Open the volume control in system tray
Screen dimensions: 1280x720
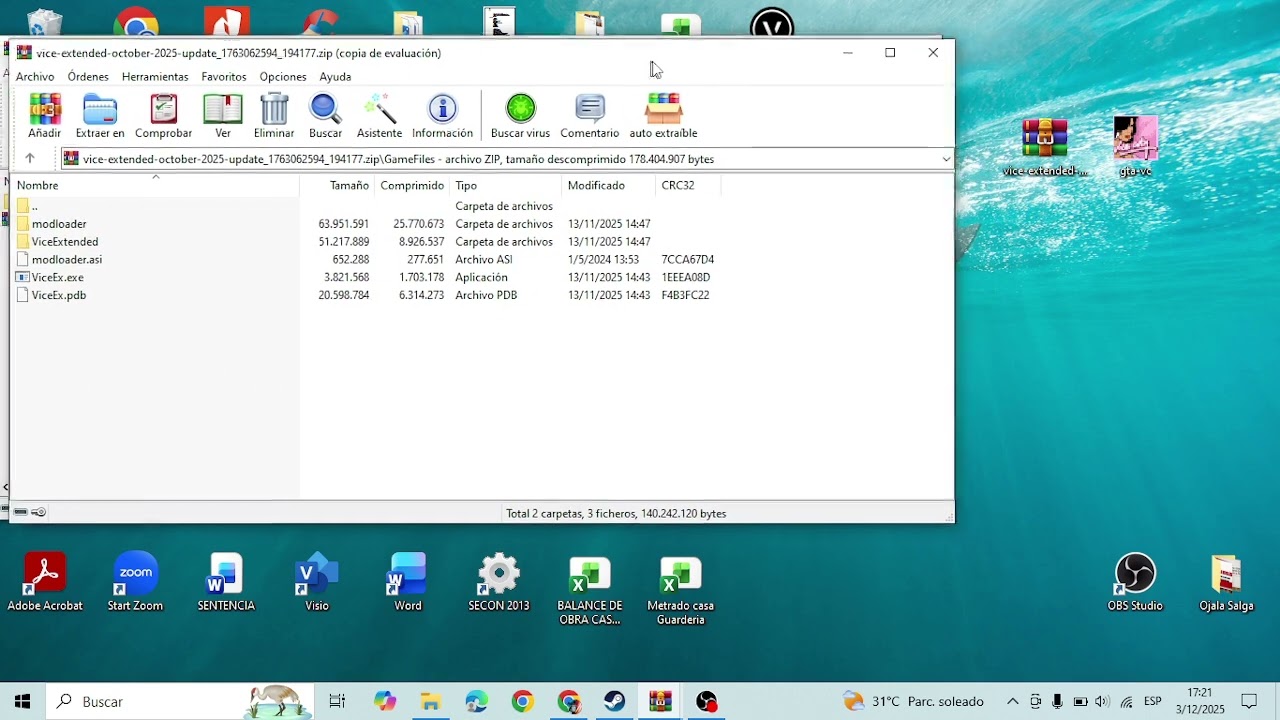pos(1102,701)
